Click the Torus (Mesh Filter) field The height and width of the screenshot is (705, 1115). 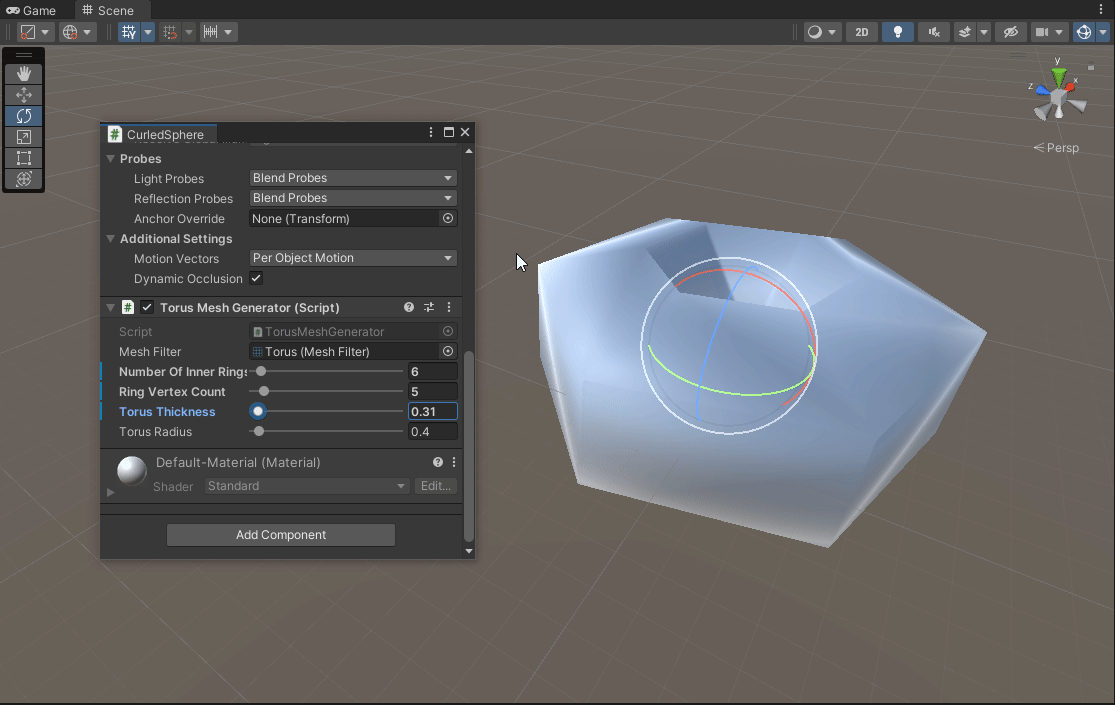pos(346,351)
